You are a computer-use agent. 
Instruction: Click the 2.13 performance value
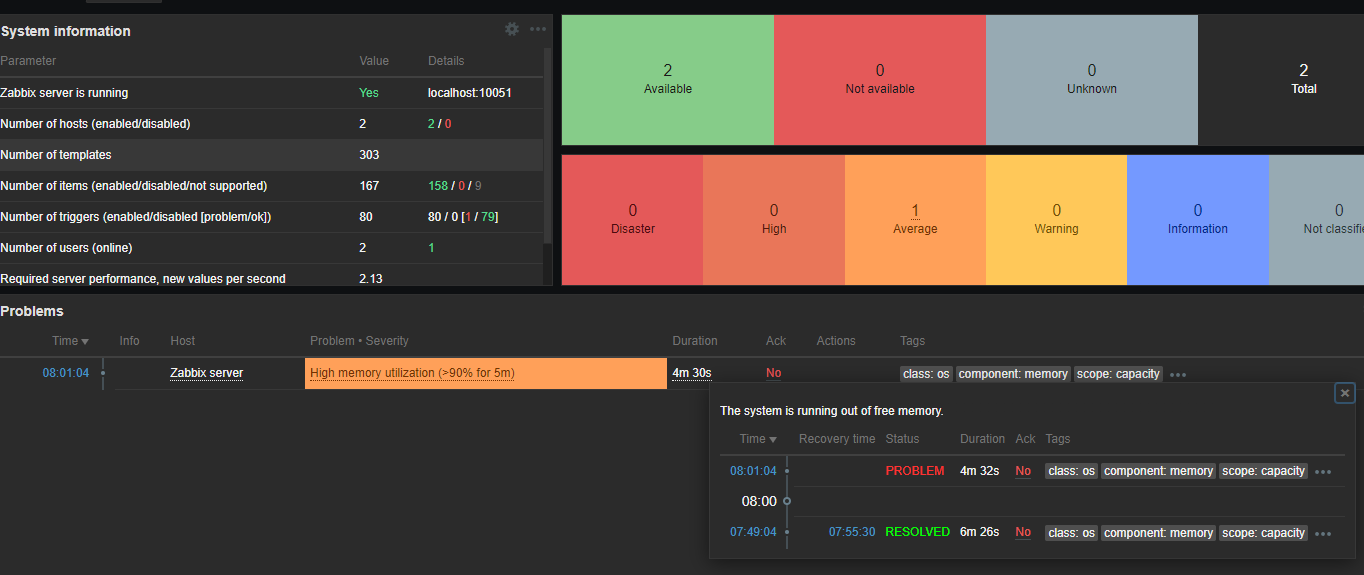coord(371,279)
